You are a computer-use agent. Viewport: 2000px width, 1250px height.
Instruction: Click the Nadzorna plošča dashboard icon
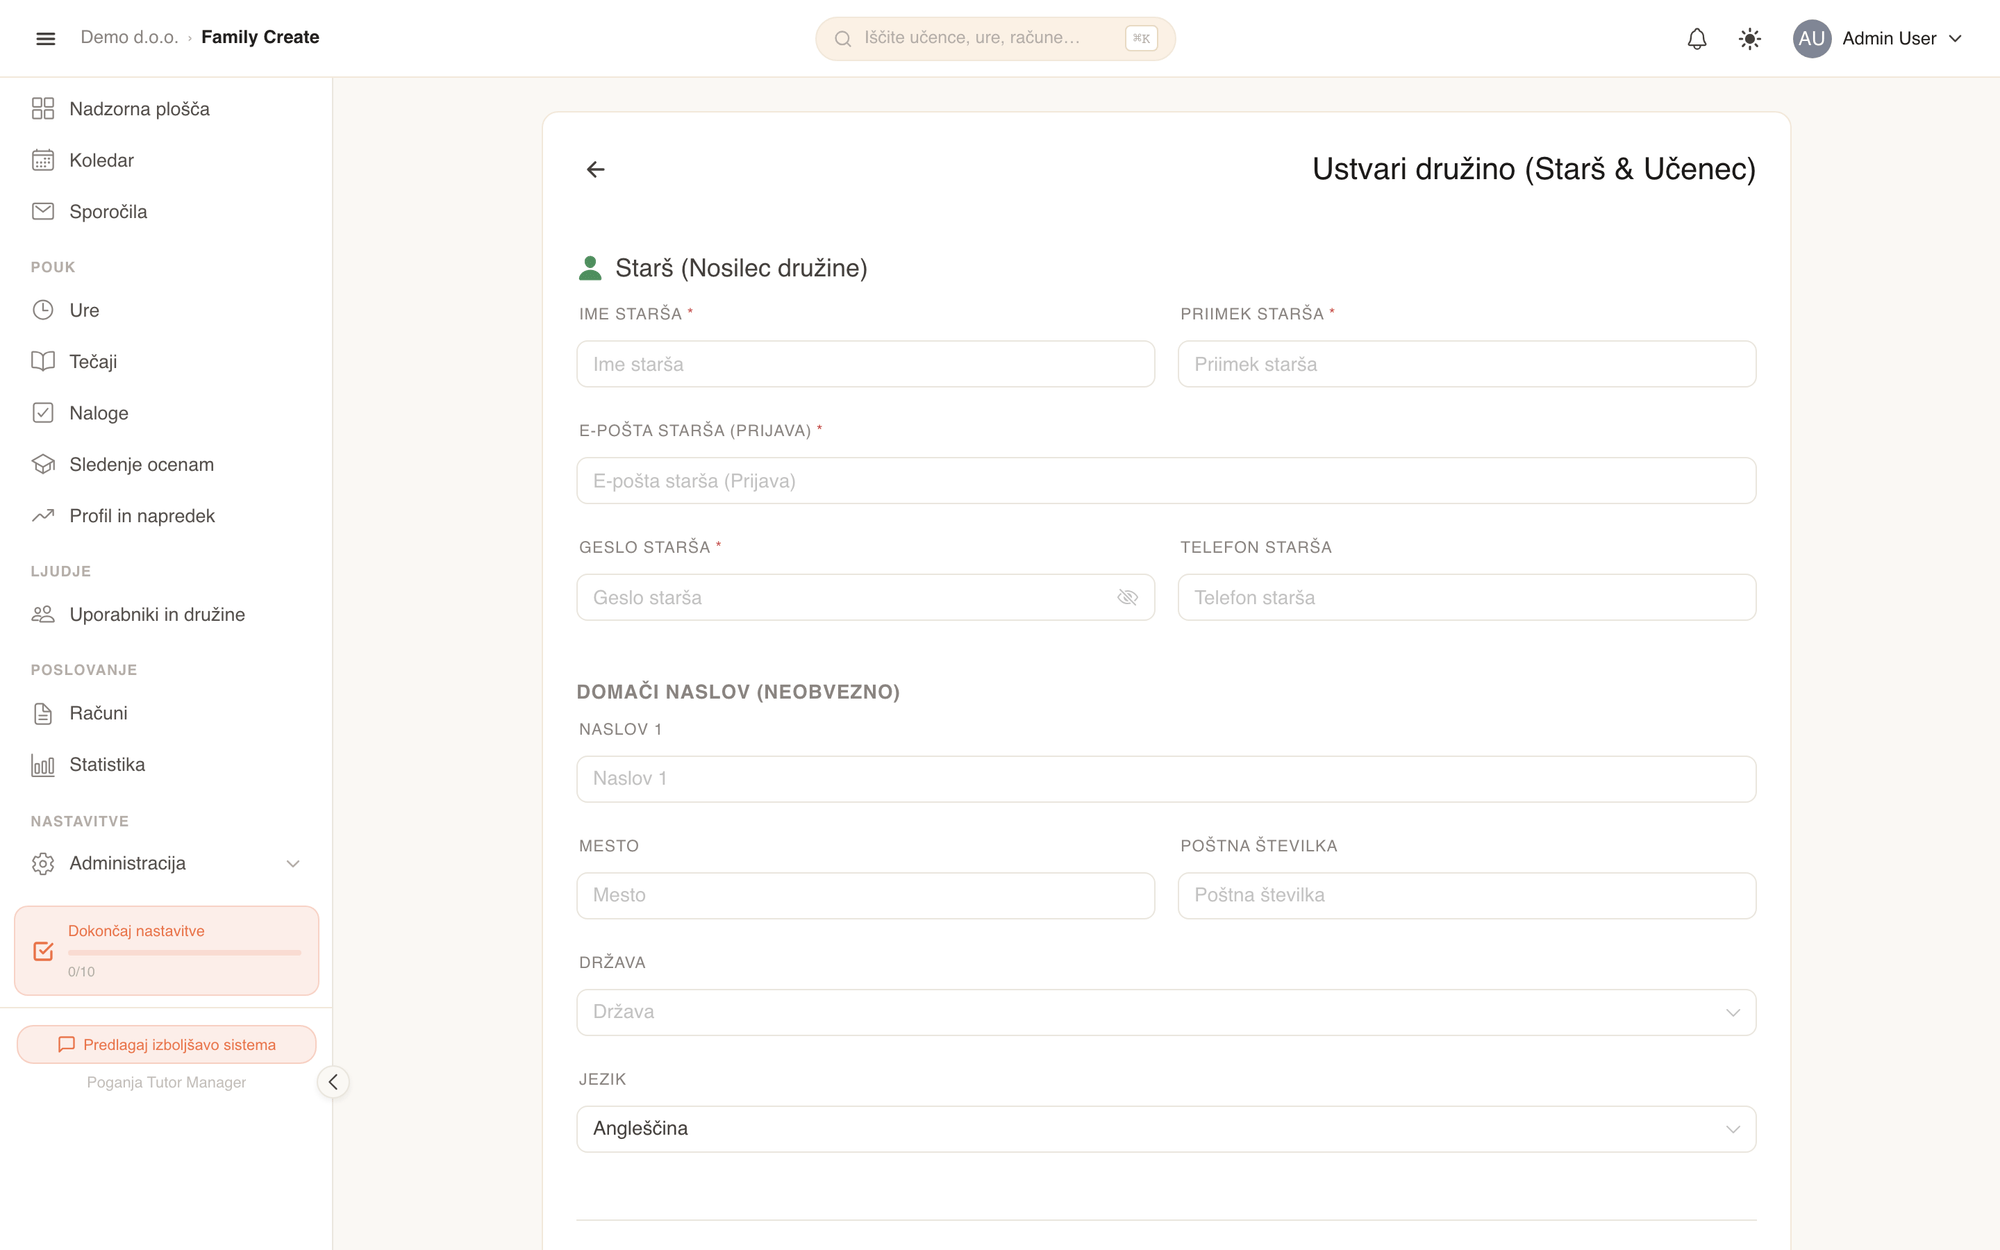pos(43,109)
